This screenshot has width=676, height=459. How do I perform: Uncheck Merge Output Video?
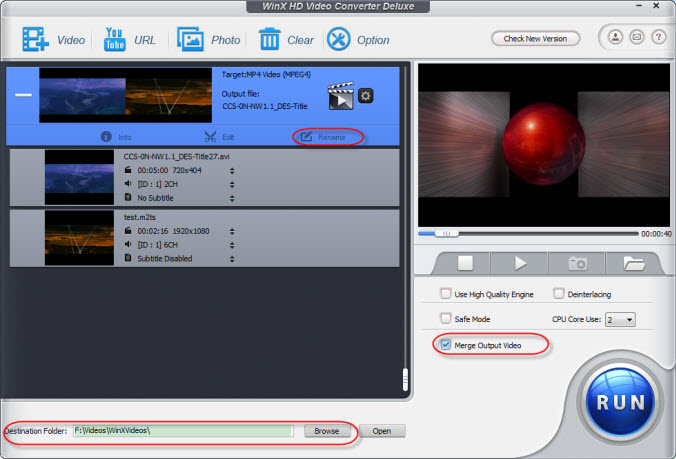(x=445, y=345)
